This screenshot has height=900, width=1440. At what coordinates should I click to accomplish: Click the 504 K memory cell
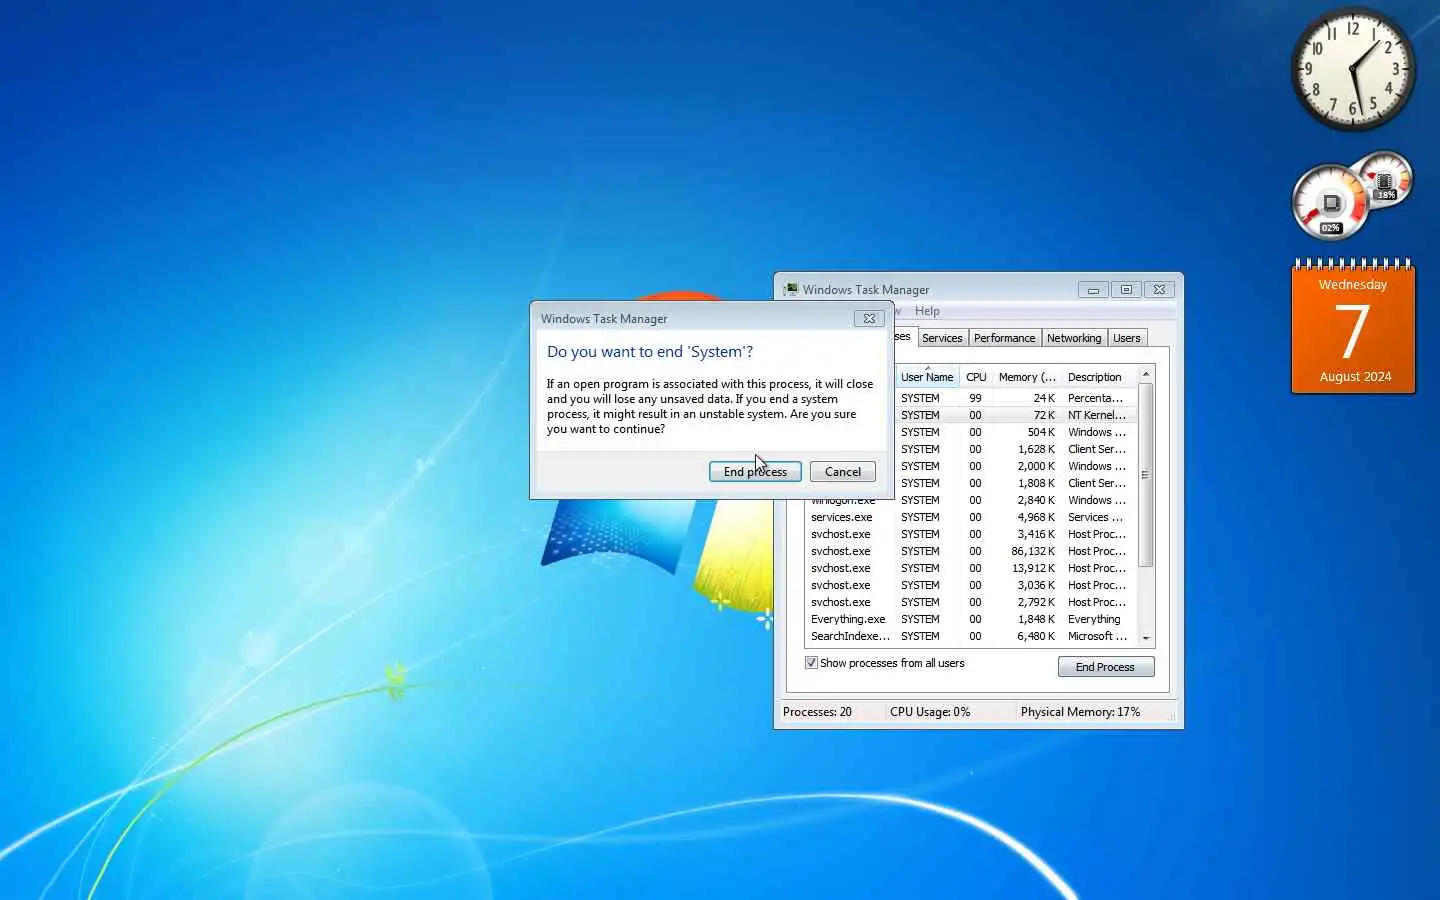click(x=1041, y=432)
